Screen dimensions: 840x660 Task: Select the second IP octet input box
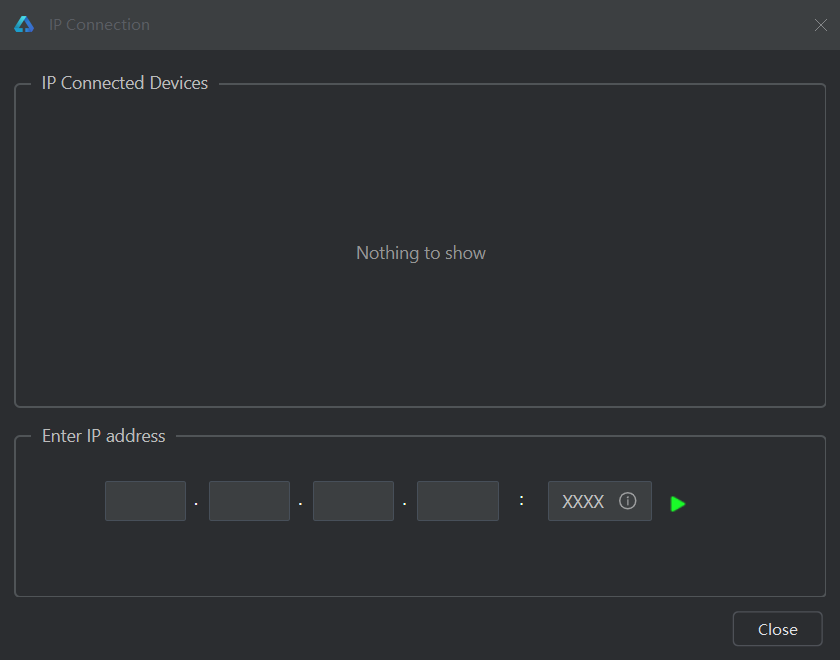(249, 501)
